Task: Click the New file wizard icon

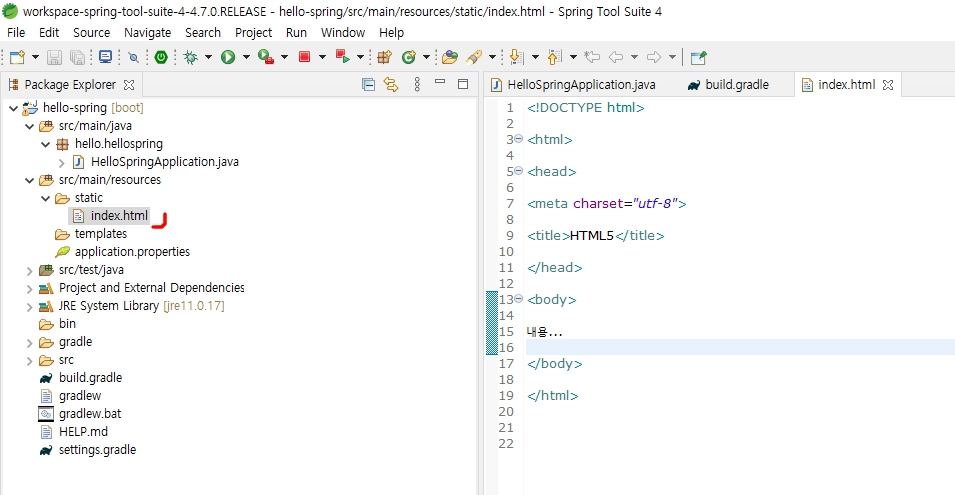Action: [x=17, y=58]
